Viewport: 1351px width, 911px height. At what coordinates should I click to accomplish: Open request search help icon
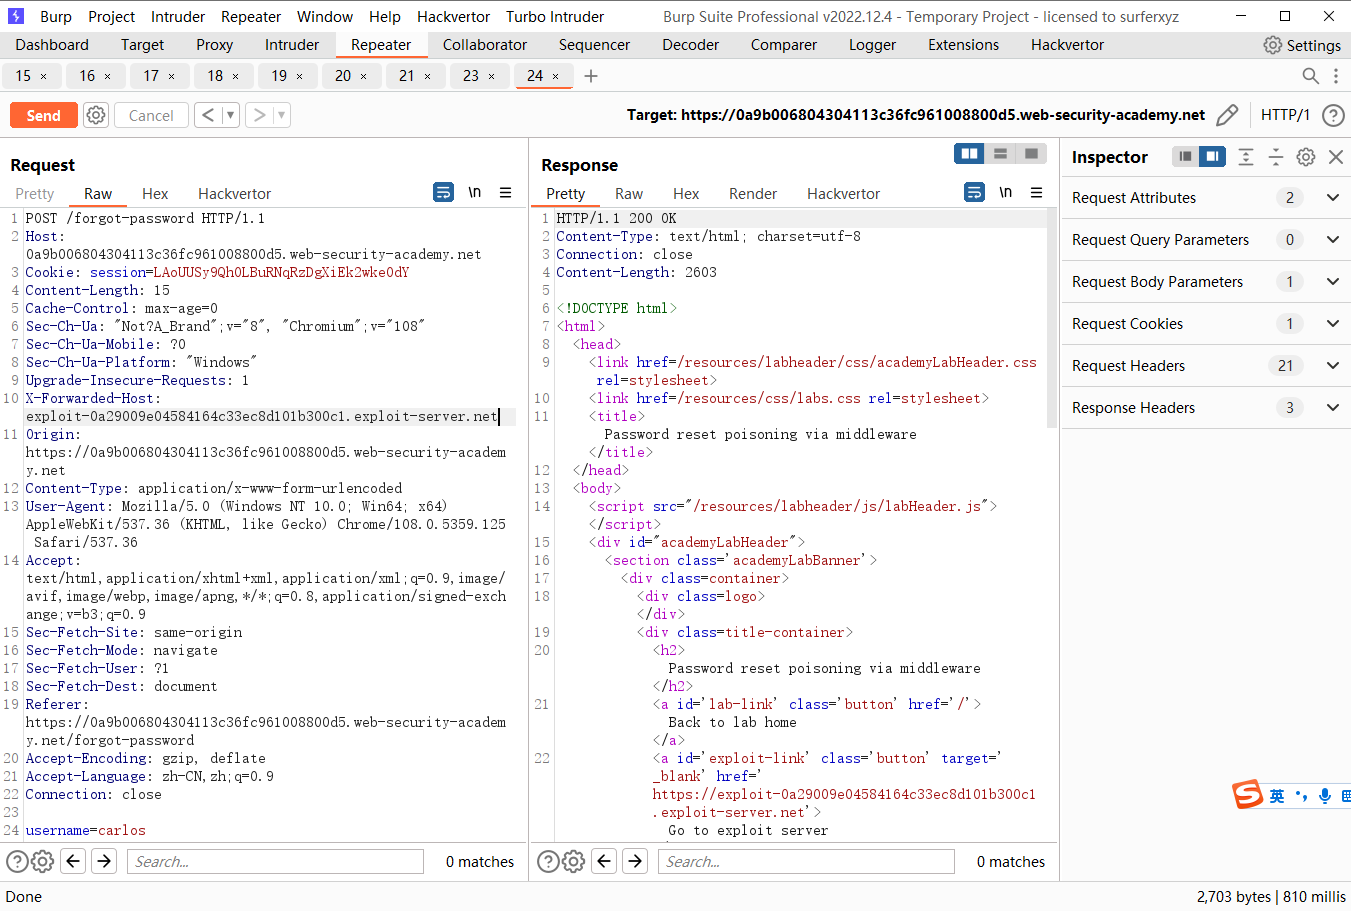(x=17, y=861)
